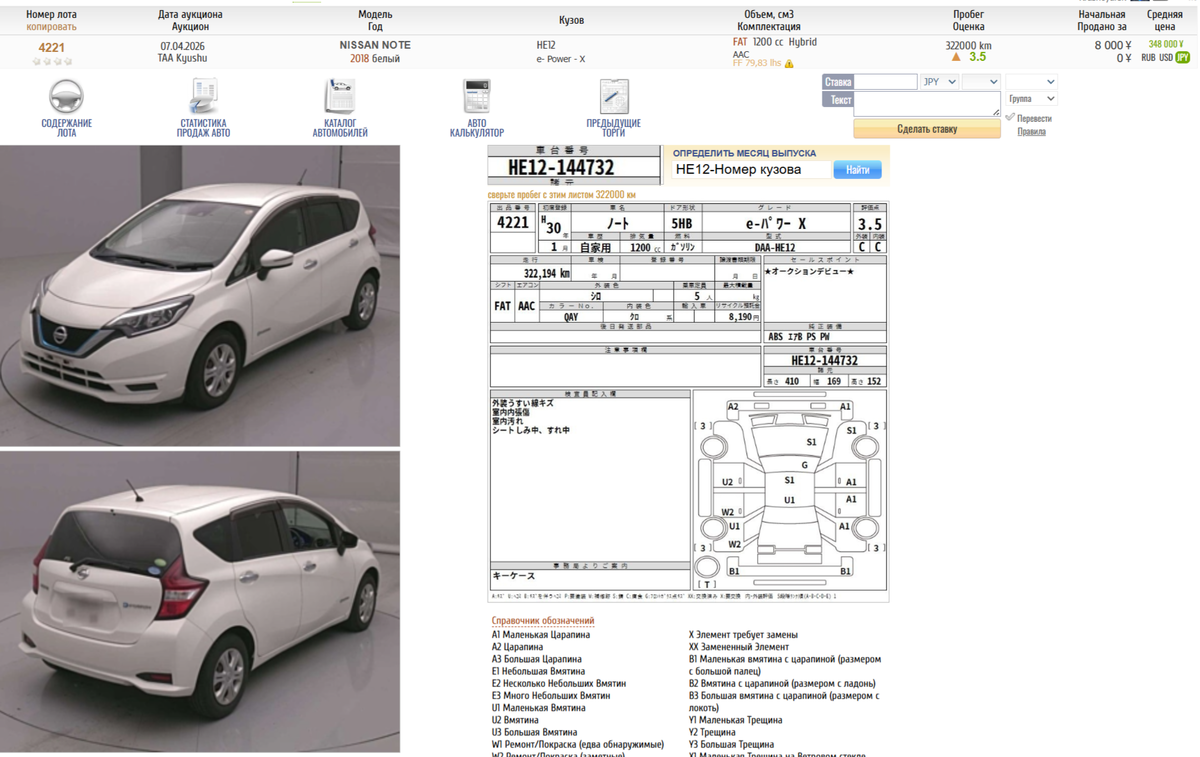Select JPY average price currency badge
Image resolution: width=1200 pixels, height=757 pixels.
(x=1183, y=58)
